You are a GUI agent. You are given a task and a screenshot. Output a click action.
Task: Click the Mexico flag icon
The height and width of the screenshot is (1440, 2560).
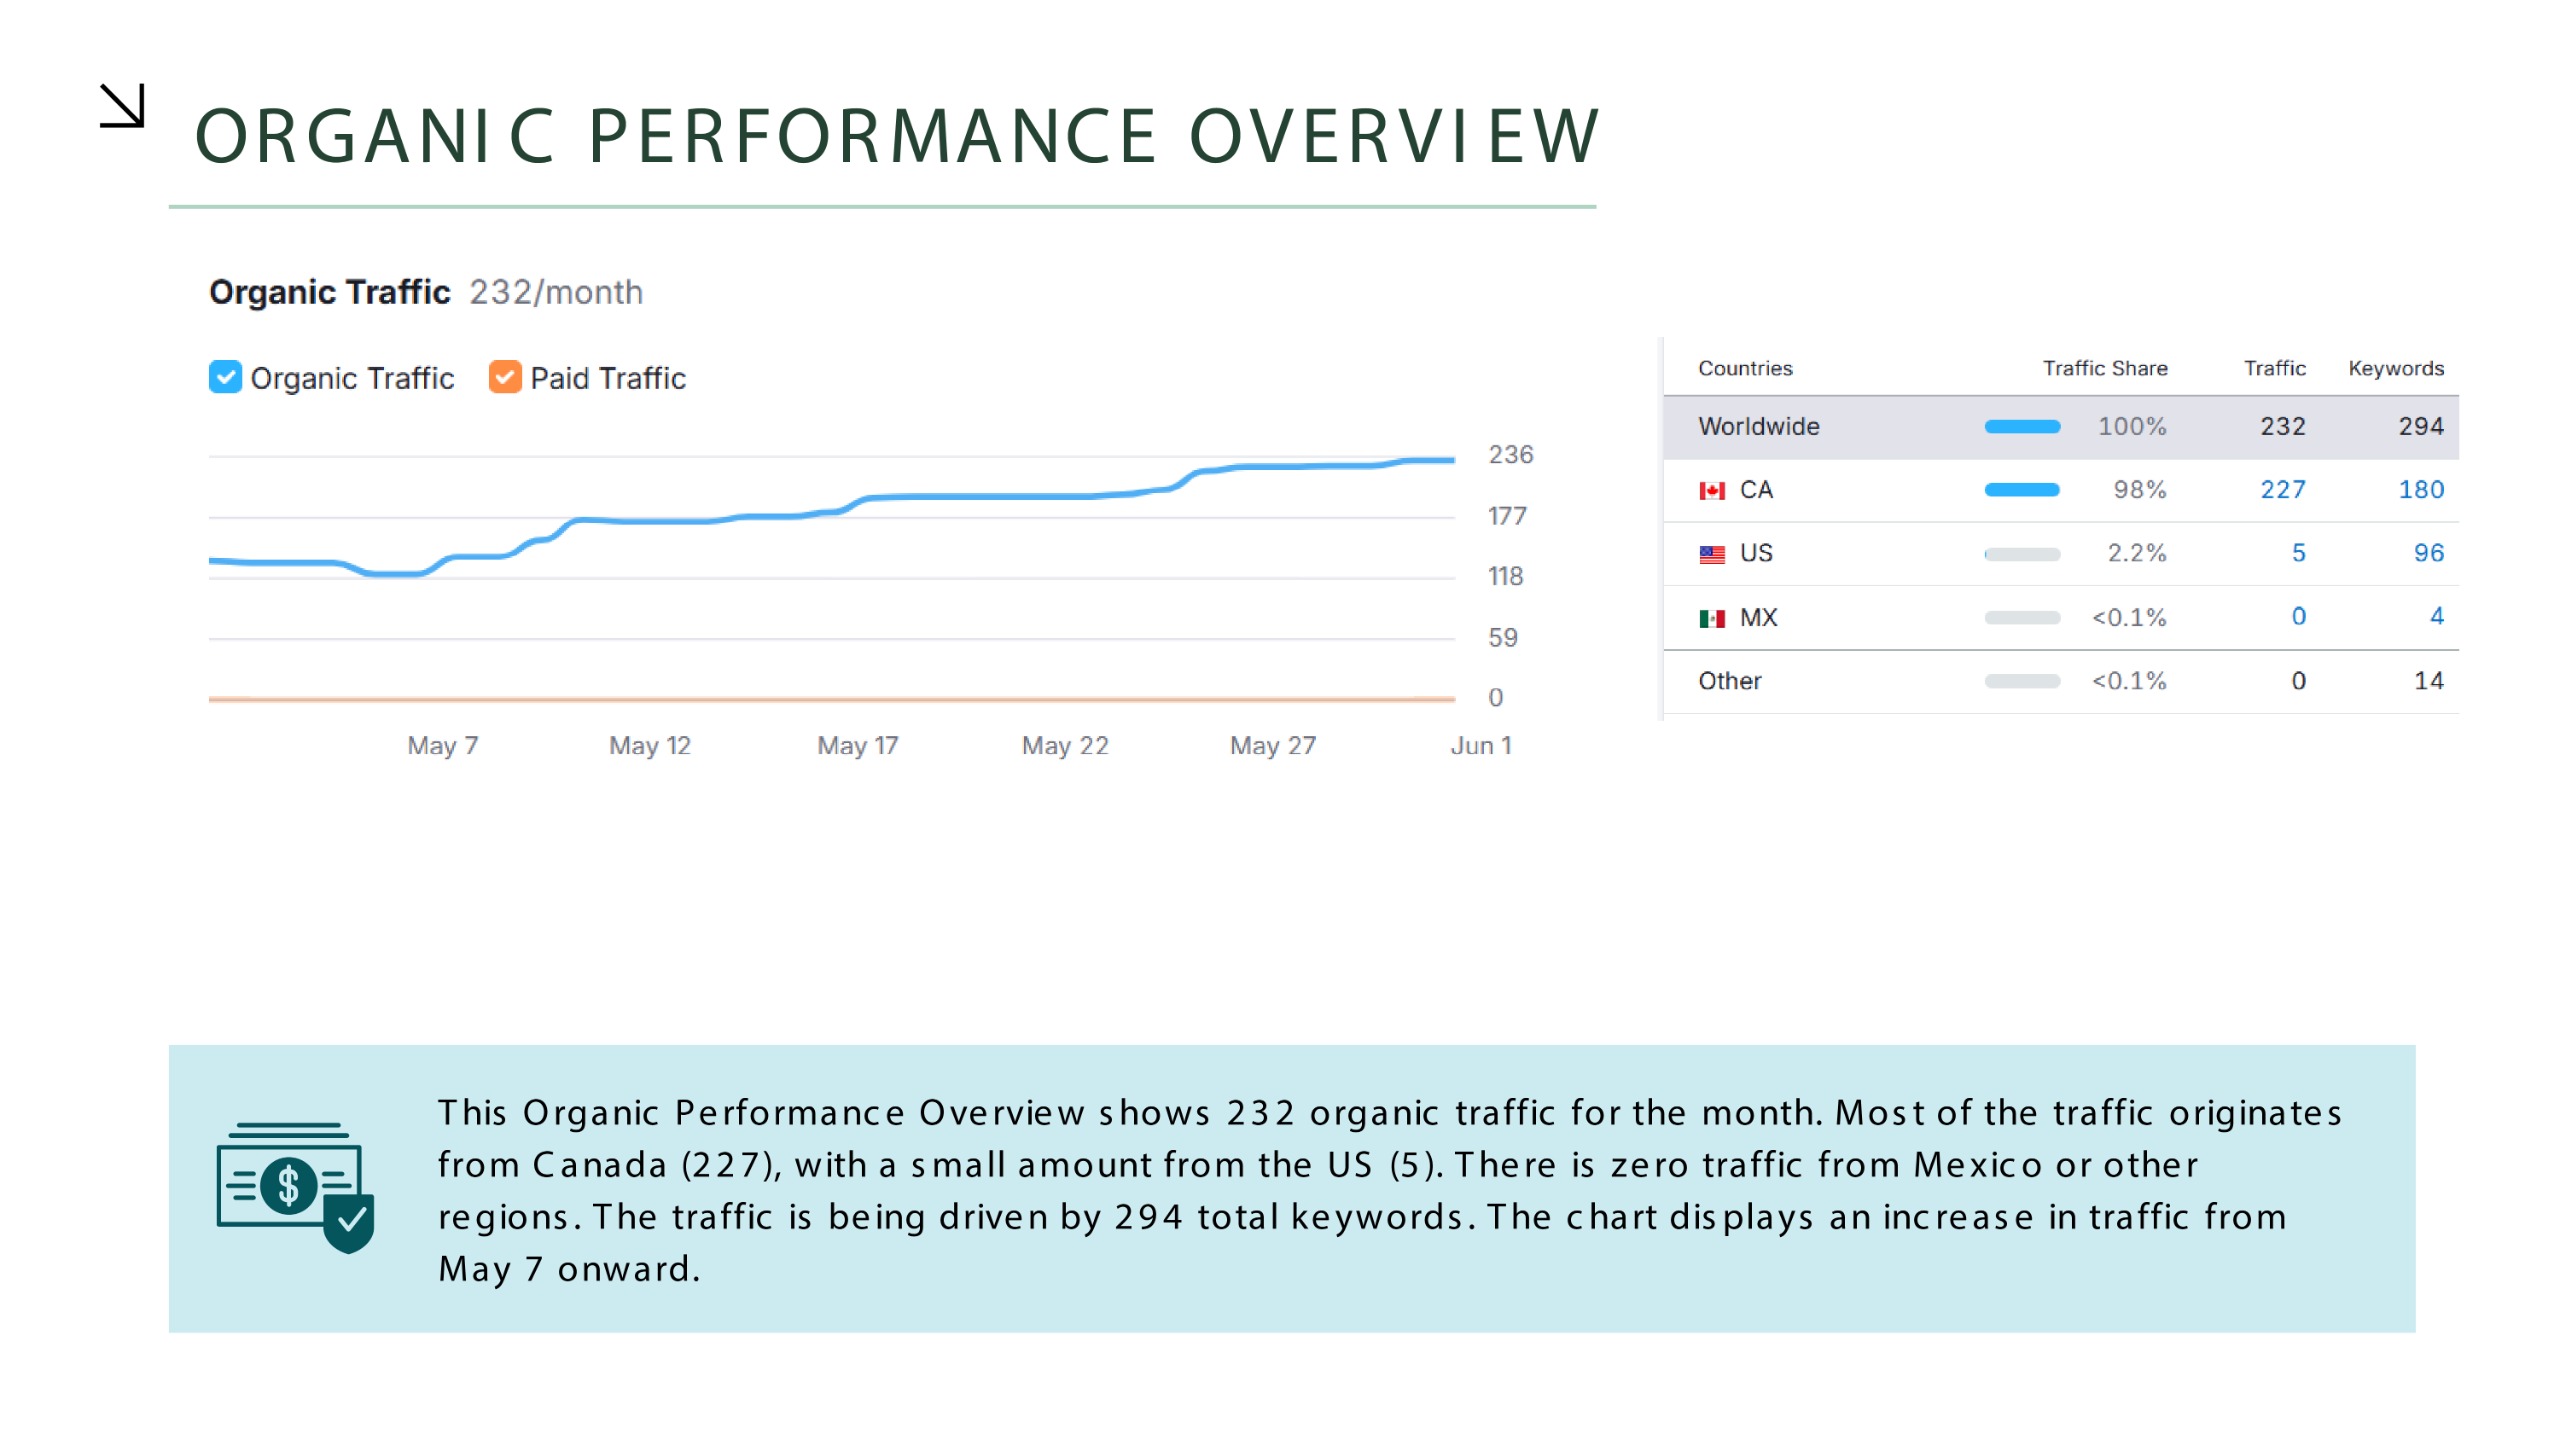coord(1711,618)
